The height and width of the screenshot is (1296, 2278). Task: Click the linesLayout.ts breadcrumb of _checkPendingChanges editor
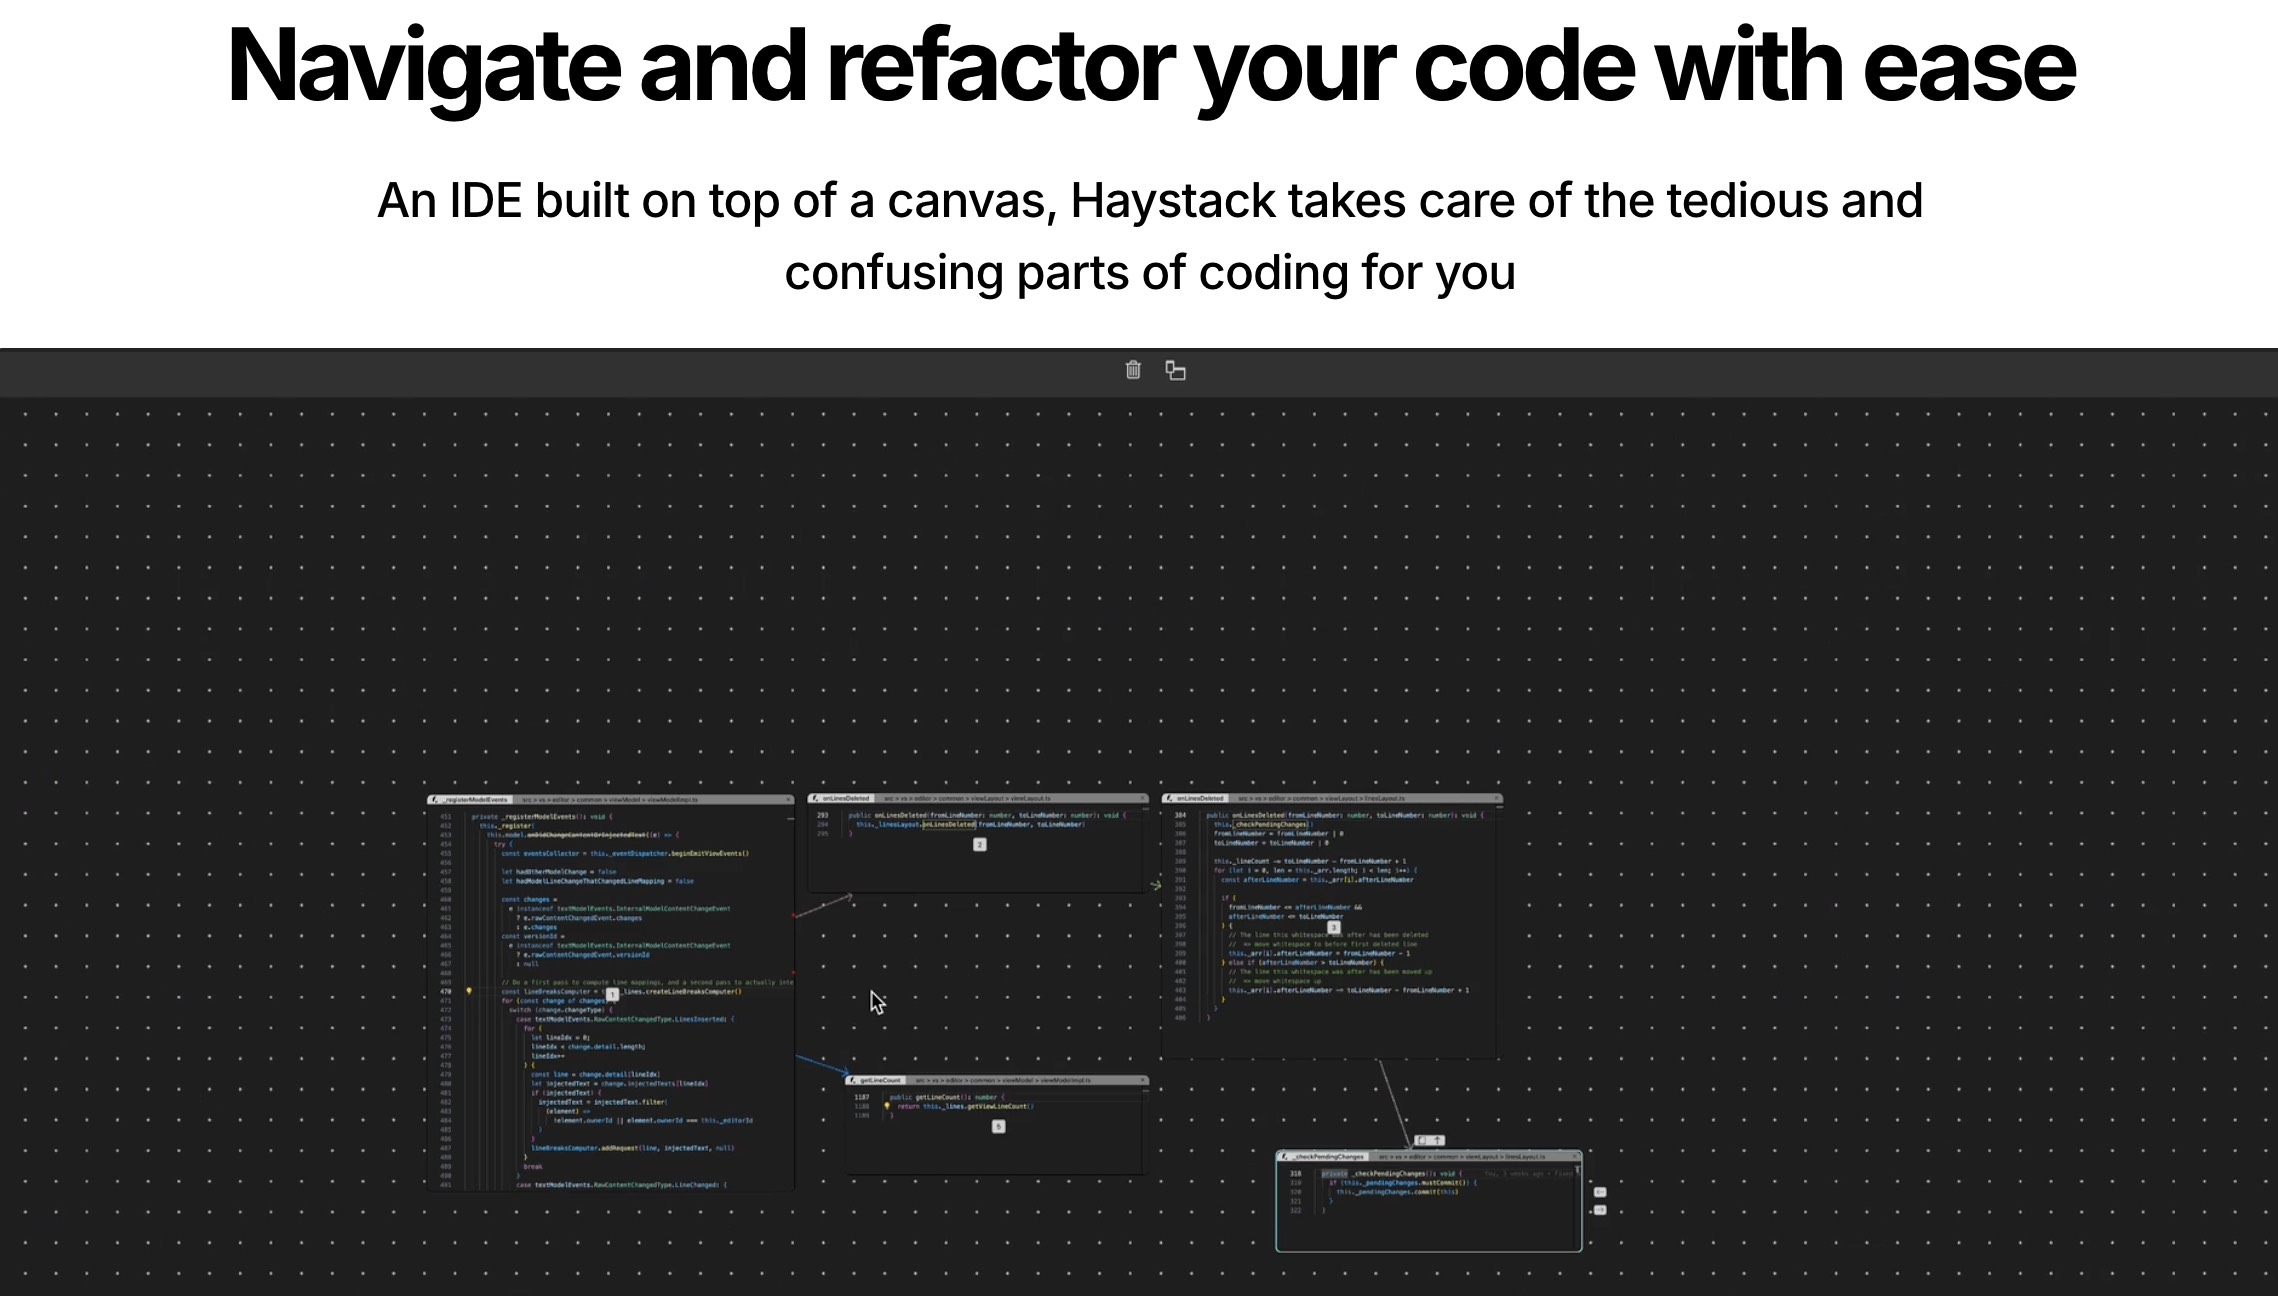pyautogui.click(x=1460, y=1156)
